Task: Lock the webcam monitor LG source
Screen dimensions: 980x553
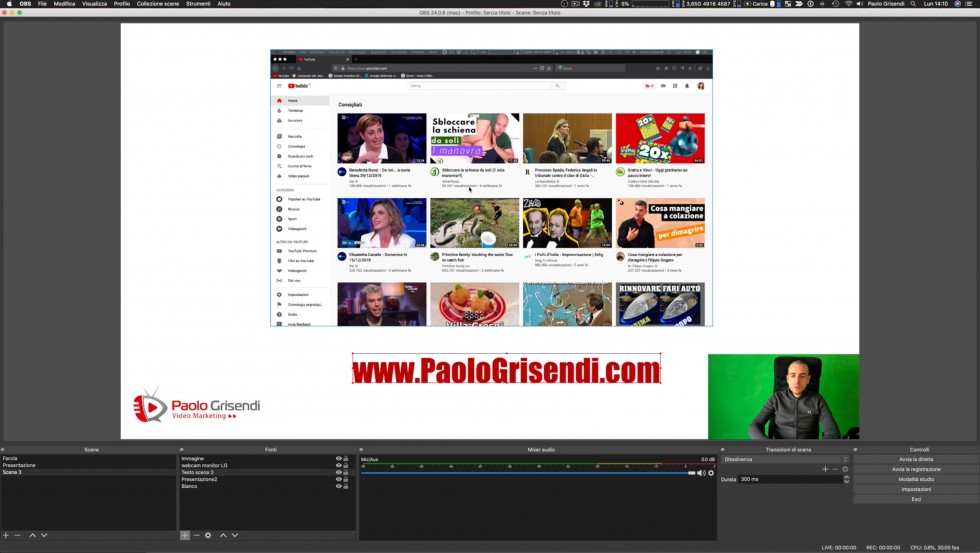Action: click(346, 466)
